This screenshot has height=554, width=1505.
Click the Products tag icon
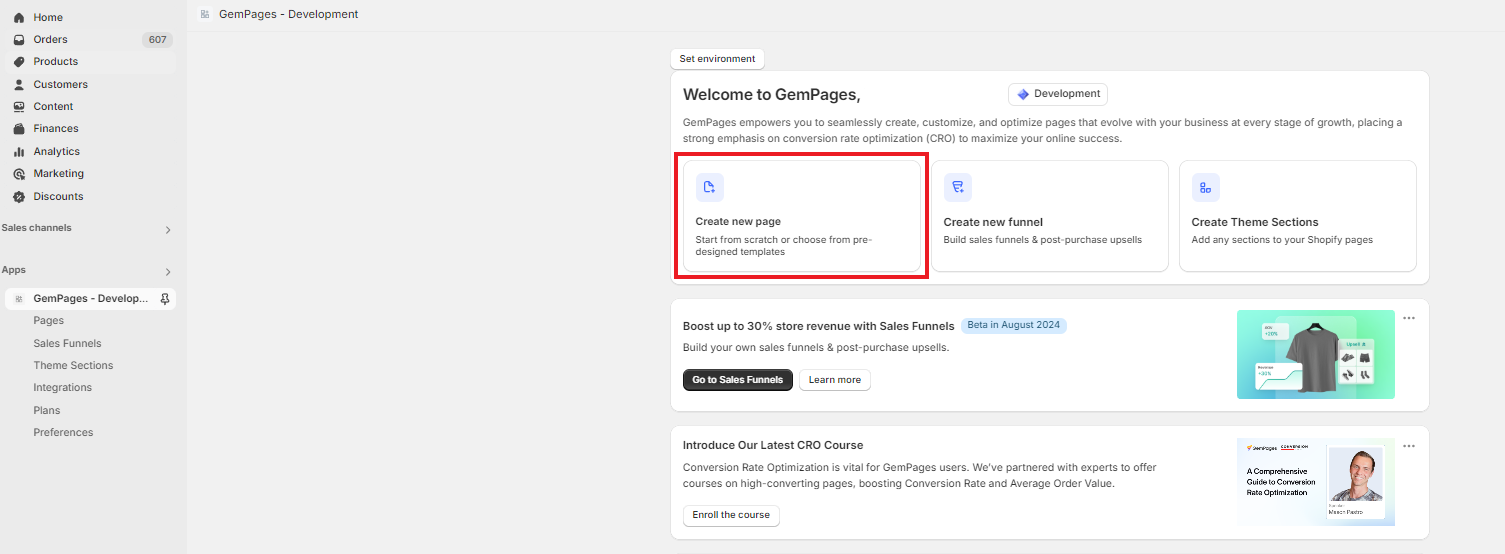pyautogui.click(x=18, y=62)
